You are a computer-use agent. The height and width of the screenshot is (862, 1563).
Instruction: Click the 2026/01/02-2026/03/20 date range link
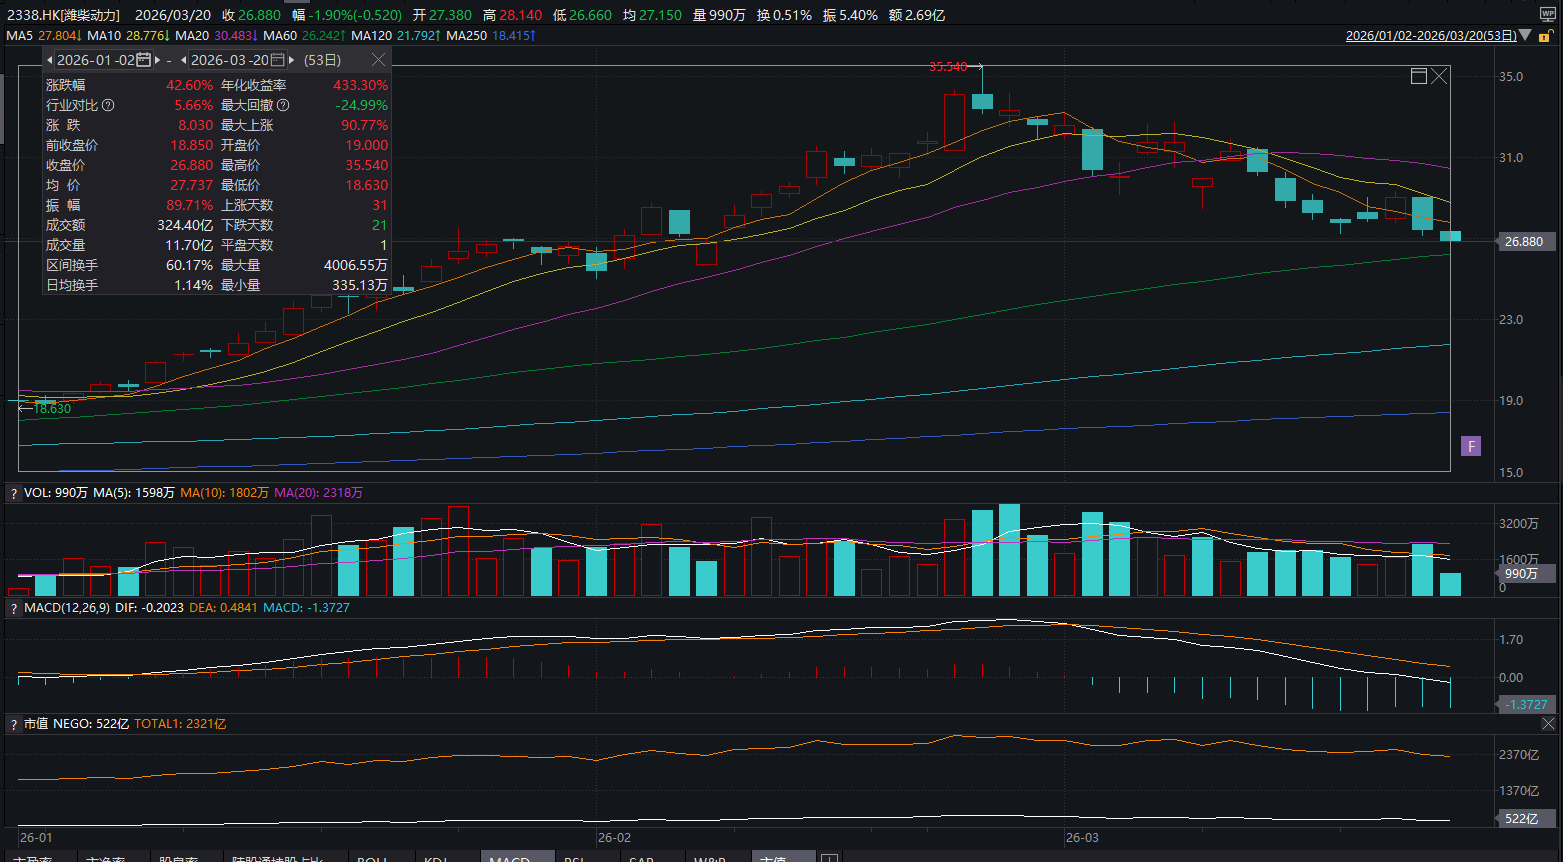1431,35
